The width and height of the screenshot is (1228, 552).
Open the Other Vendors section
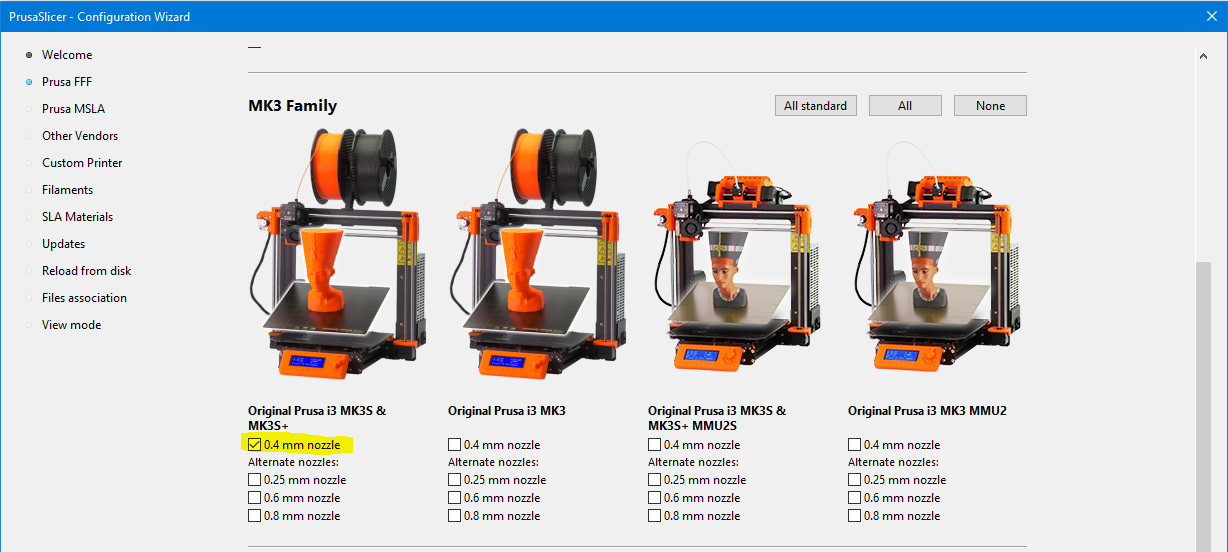pos(80,136)
